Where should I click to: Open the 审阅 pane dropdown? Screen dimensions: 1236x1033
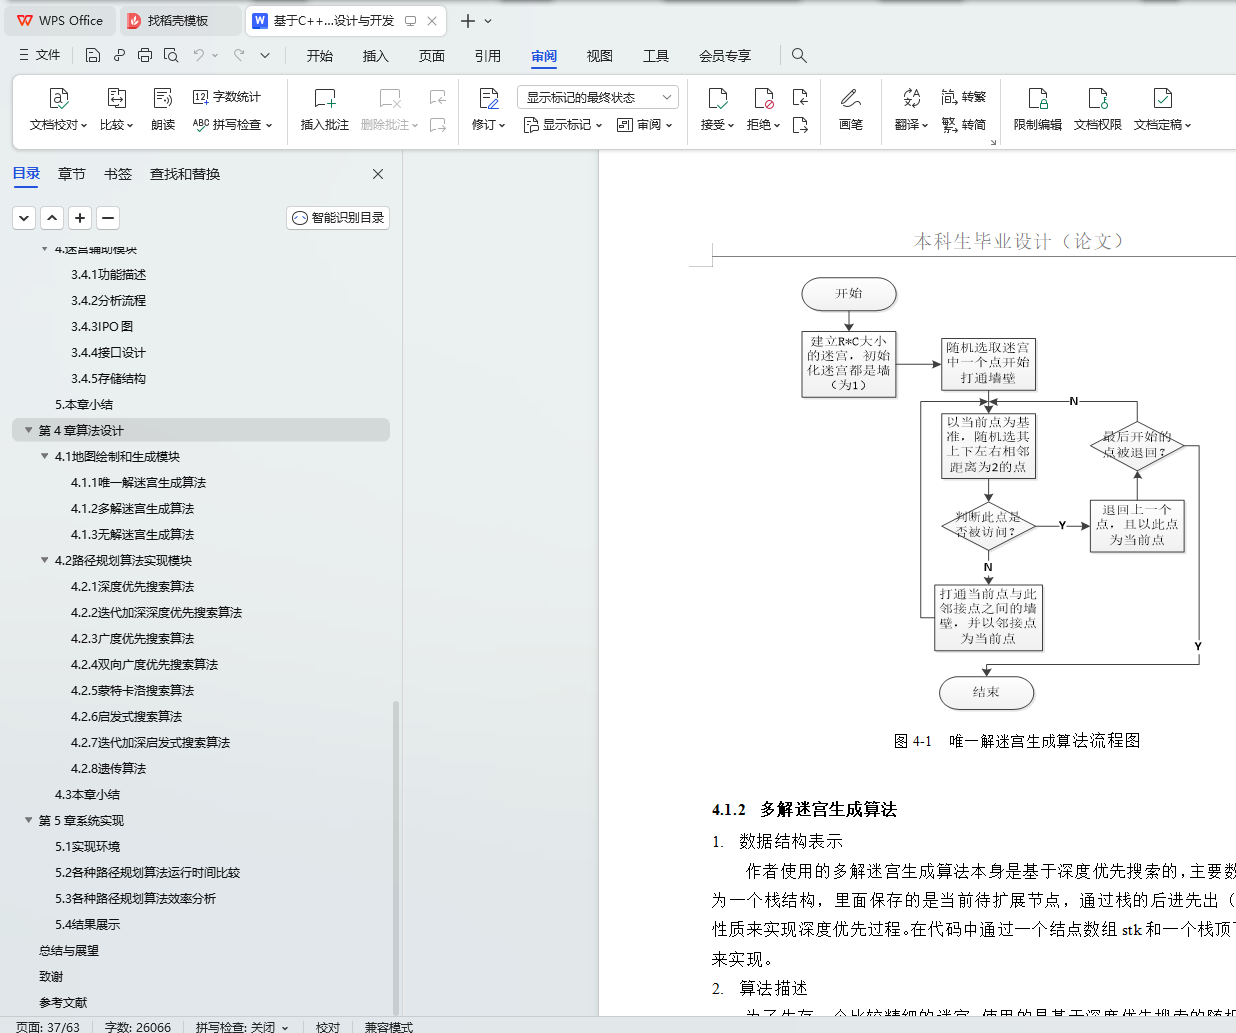click(x=645, y=125)
